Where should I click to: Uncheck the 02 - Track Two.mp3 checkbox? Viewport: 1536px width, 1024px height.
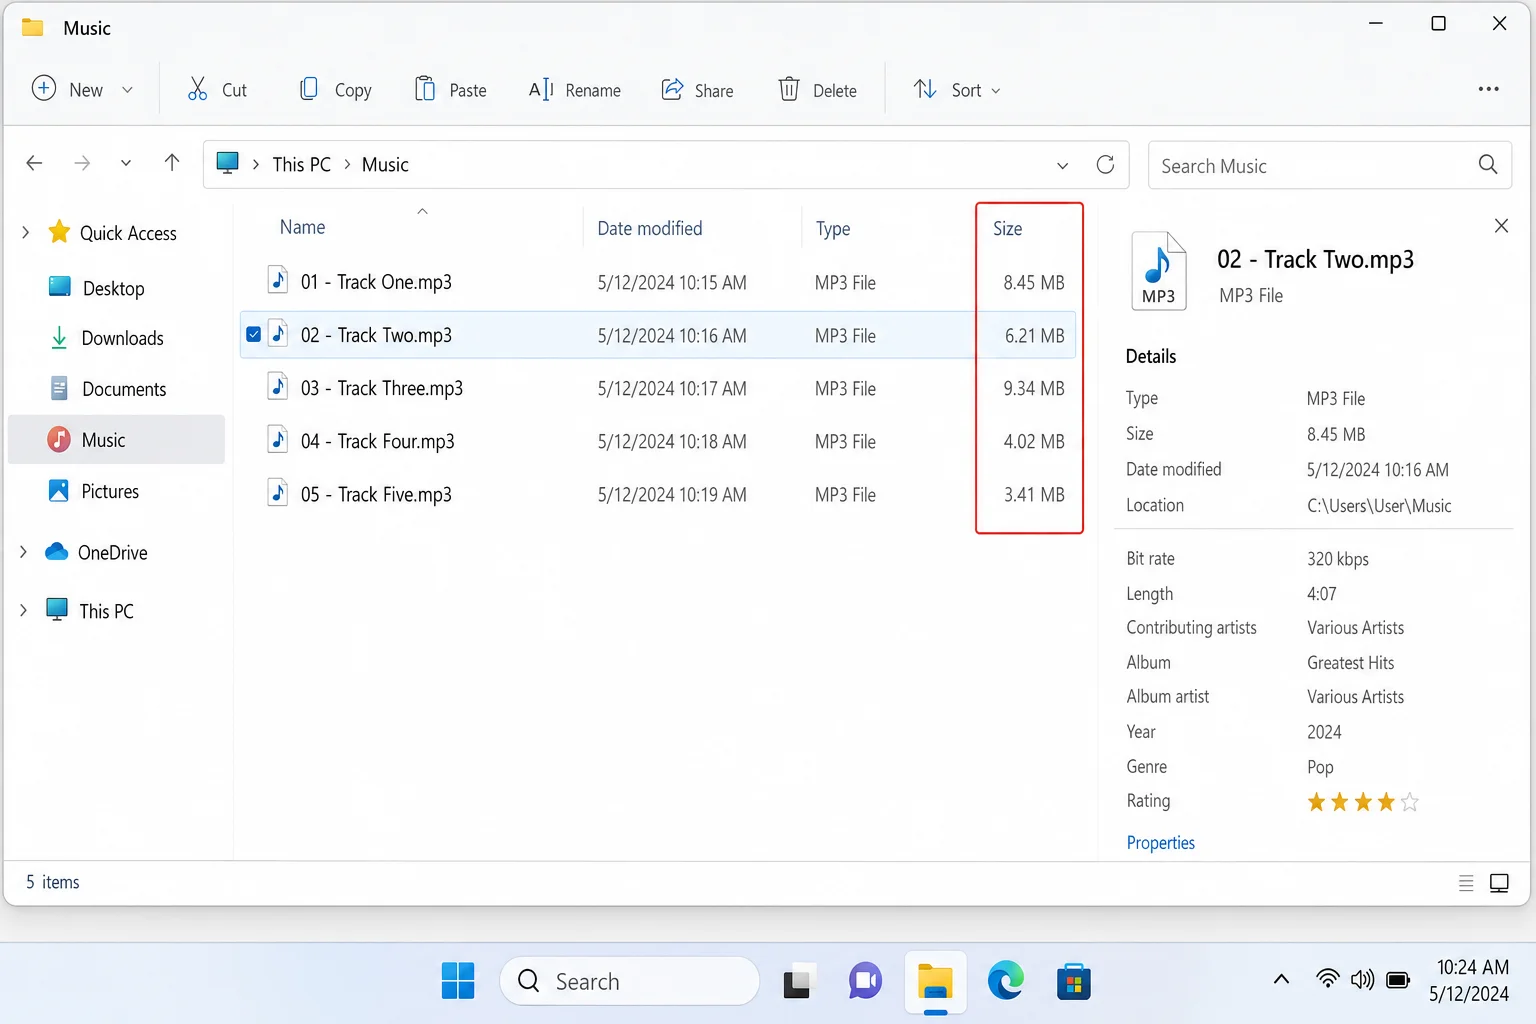coord(253,335)
